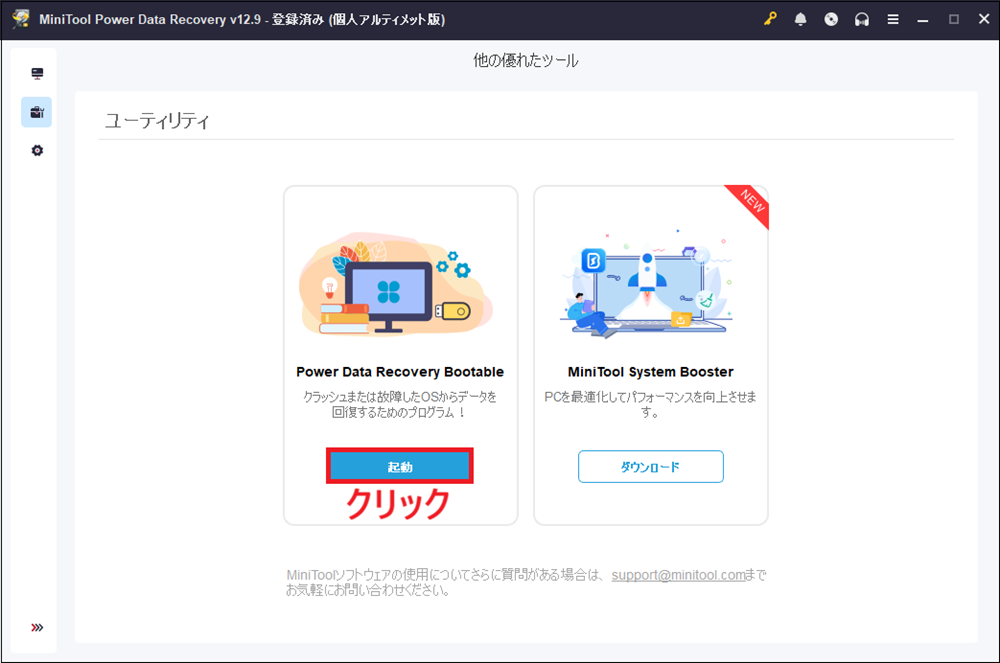Switch to data recovery sidebar tab
The height and width of the screenshot is (663, 1000).
[x=37, y=74]
